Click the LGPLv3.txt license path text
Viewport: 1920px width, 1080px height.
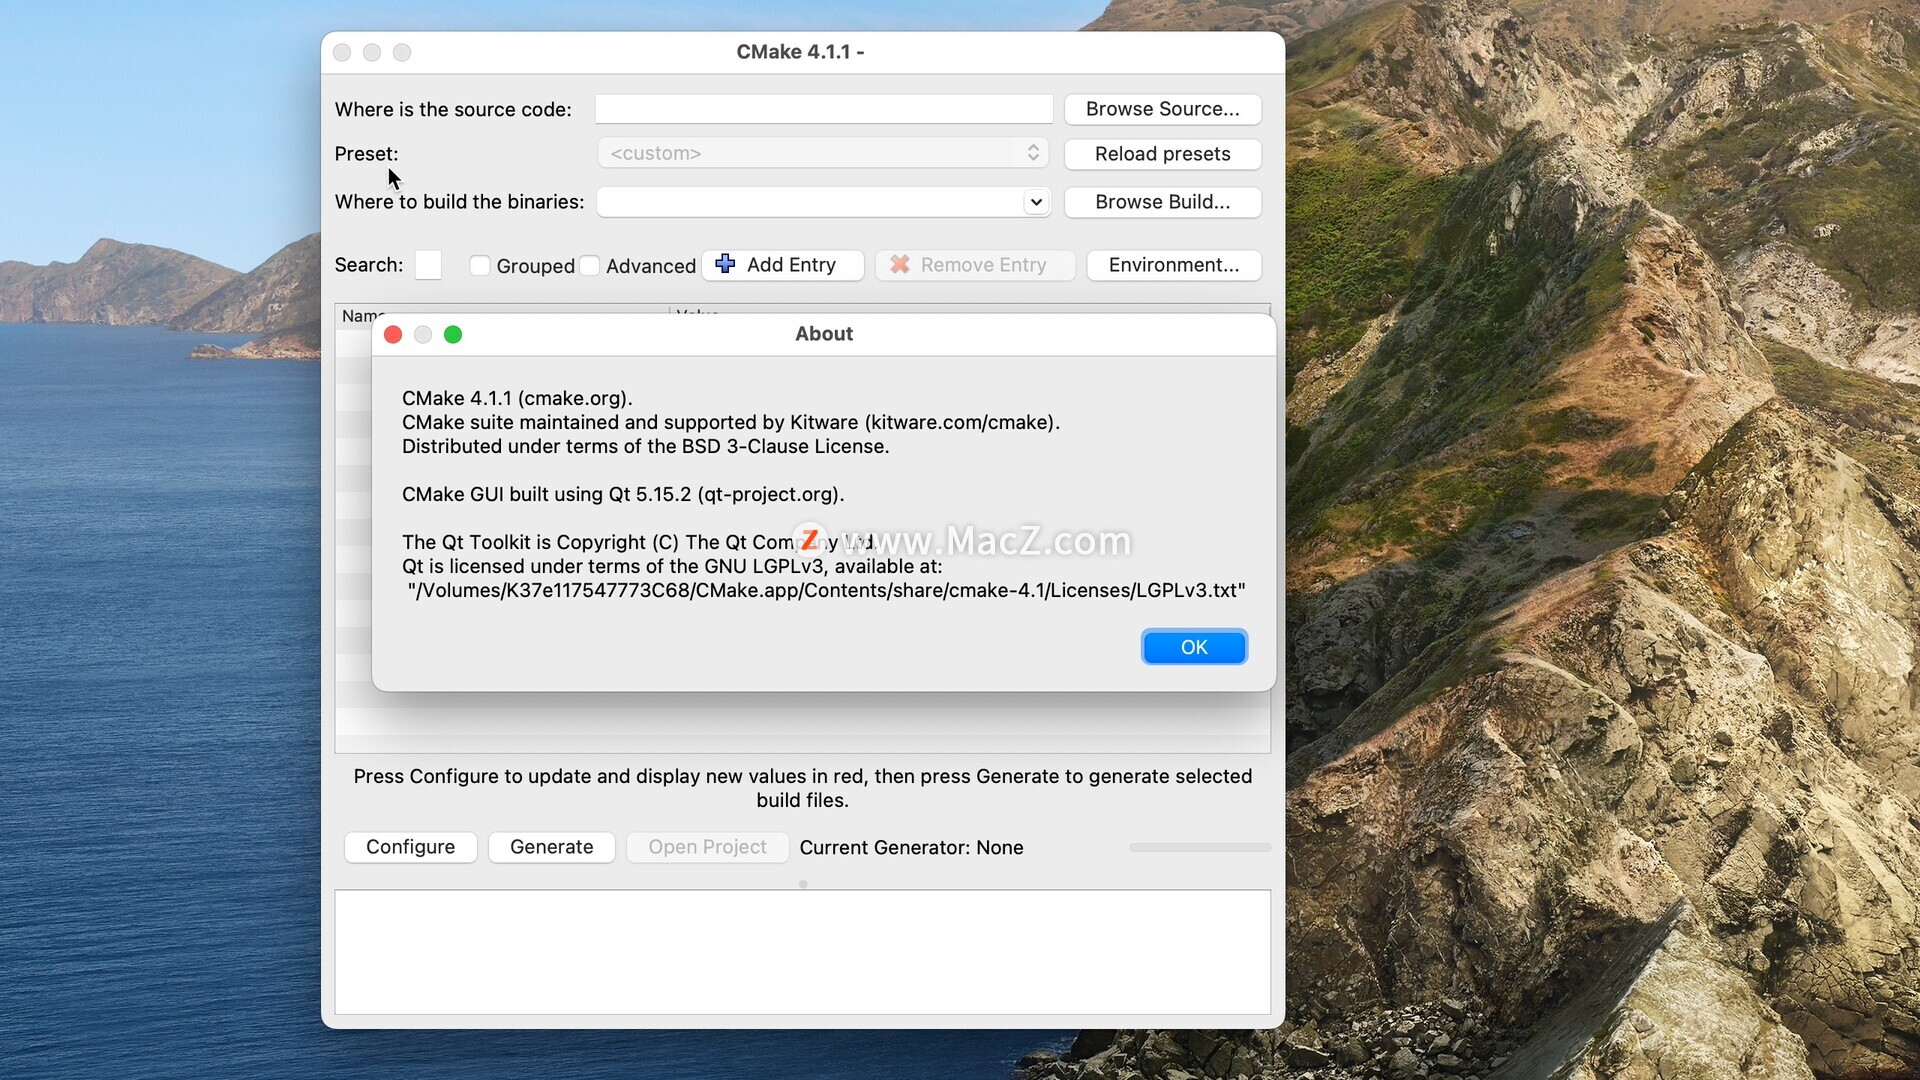coord(826,590)
